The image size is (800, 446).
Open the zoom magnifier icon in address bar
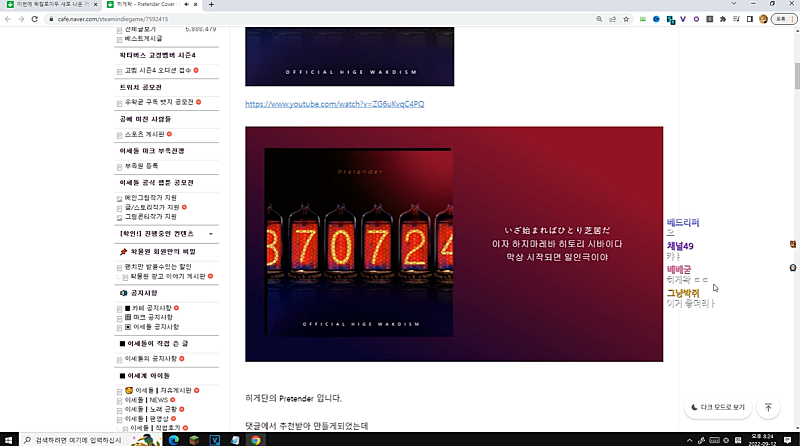599,19
